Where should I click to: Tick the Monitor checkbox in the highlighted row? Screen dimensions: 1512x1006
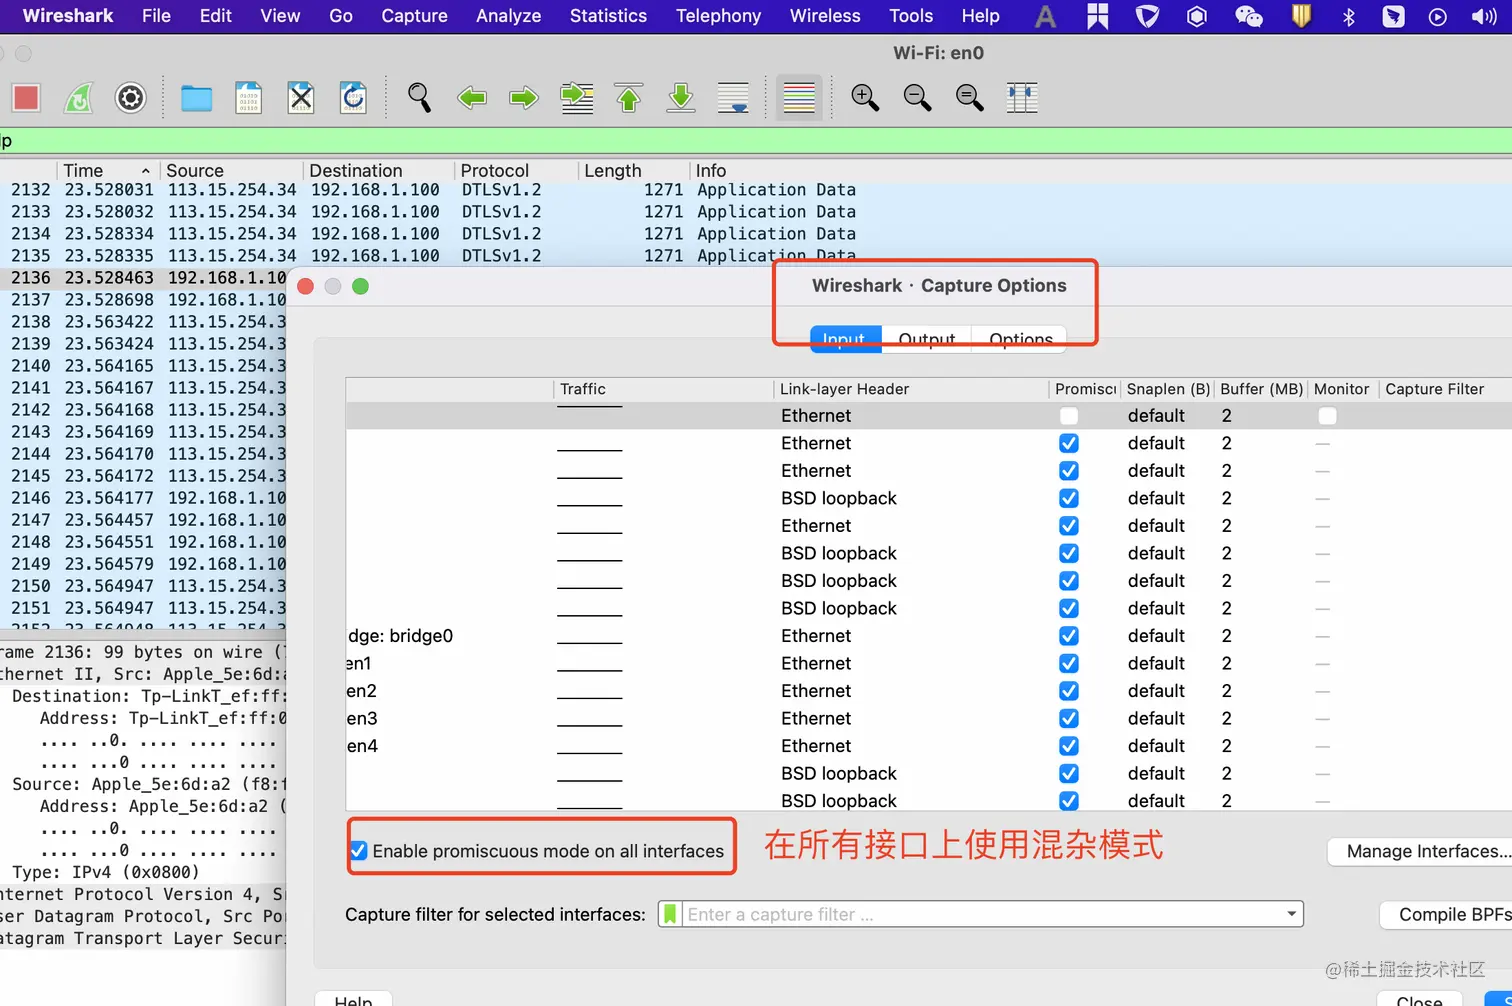pos(1327,416)
